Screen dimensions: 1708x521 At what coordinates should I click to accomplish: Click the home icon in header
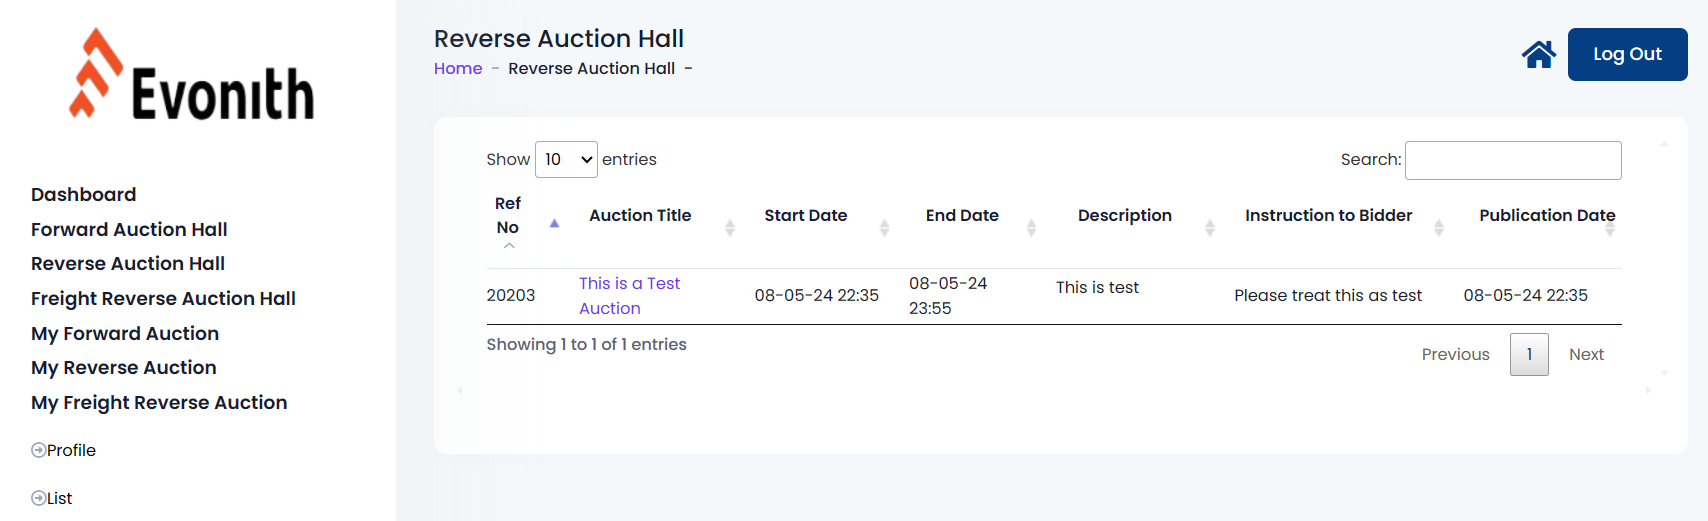point(1538,54)
